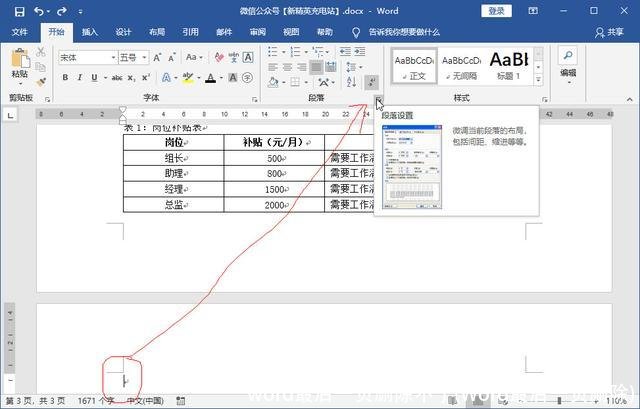Switch to the 布局 tab
The height and width of the screenshot is (409, 640).
tap(157, 32)
